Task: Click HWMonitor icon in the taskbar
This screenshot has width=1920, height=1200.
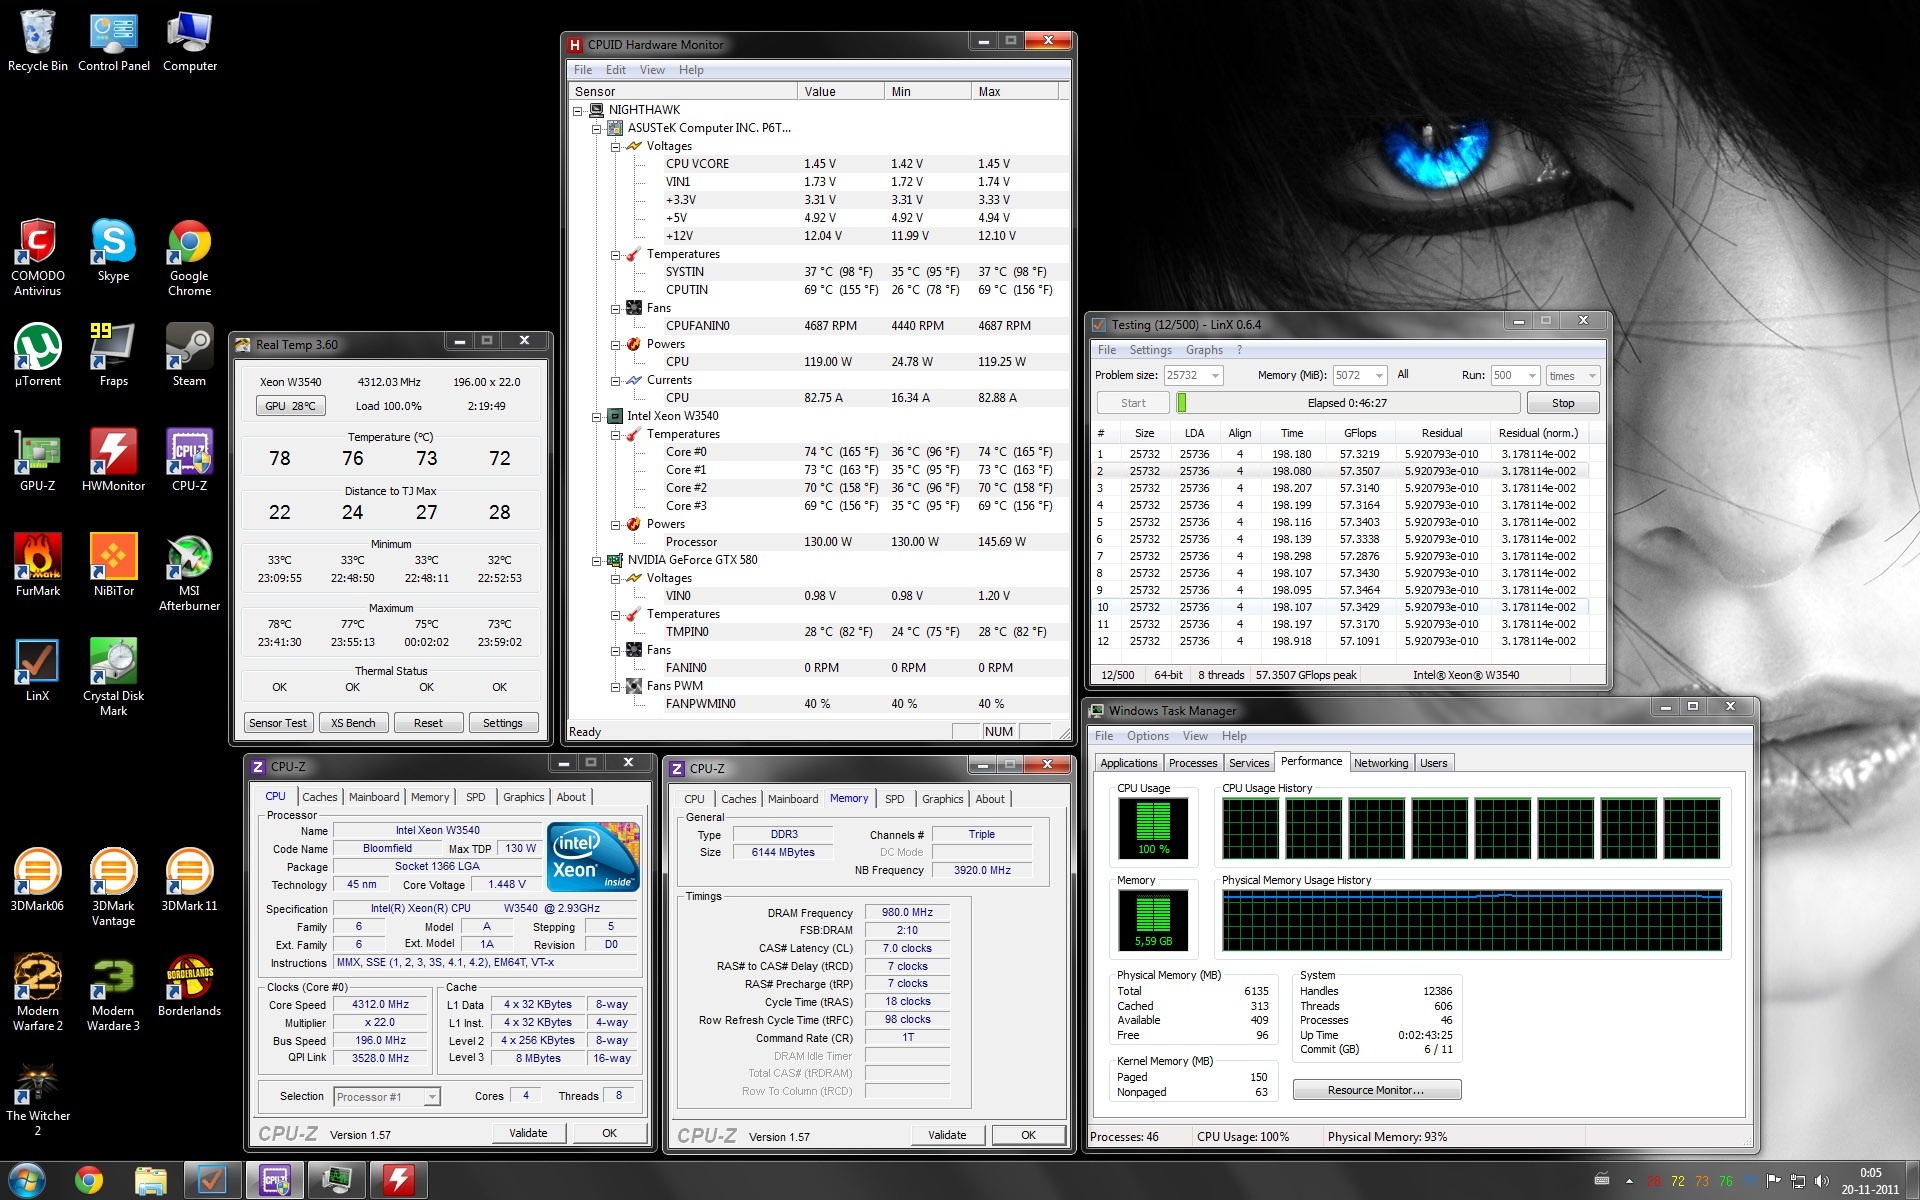Action: (399, 1180)
